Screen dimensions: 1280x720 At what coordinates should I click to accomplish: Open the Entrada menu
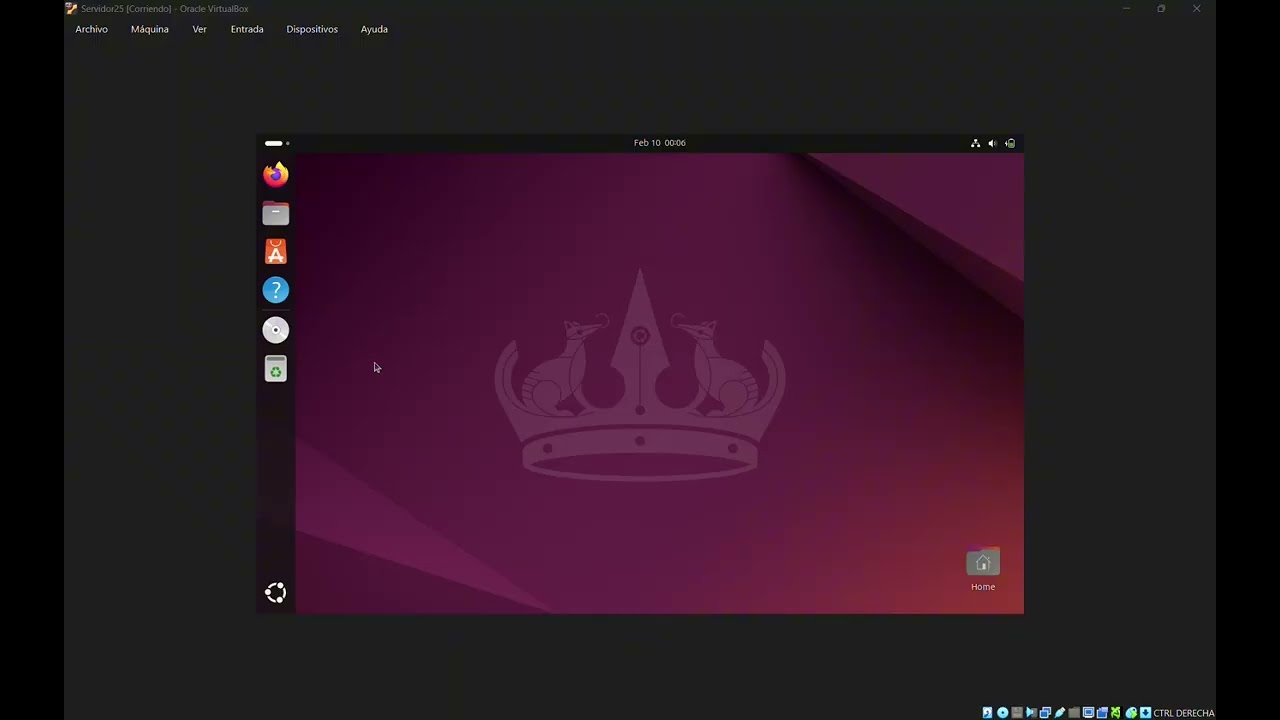coord(247,29)
